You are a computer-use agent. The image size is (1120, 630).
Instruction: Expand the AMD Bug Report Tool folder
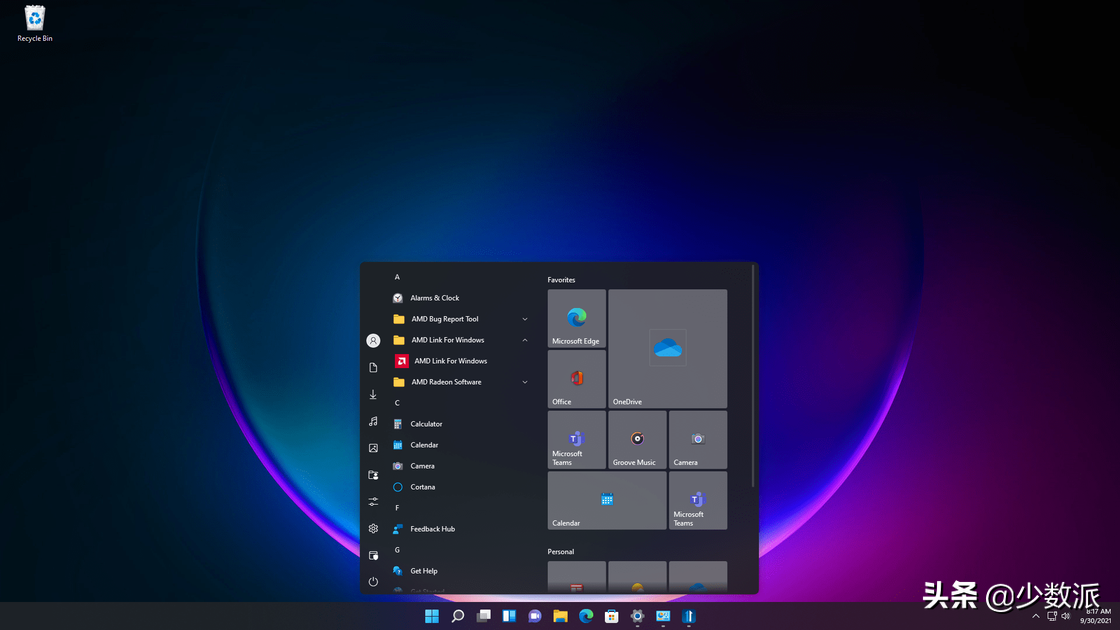pyautogui.click(x=524, y=318)
